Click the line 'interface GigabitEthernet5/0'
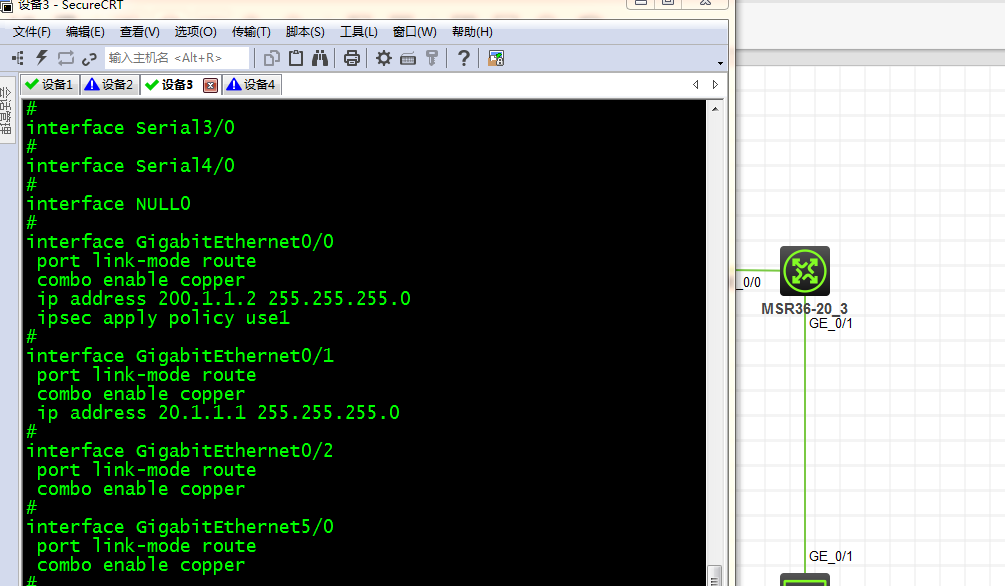Image resolution: width=1005 pixels, height=586 pixels. coord(180,527)
